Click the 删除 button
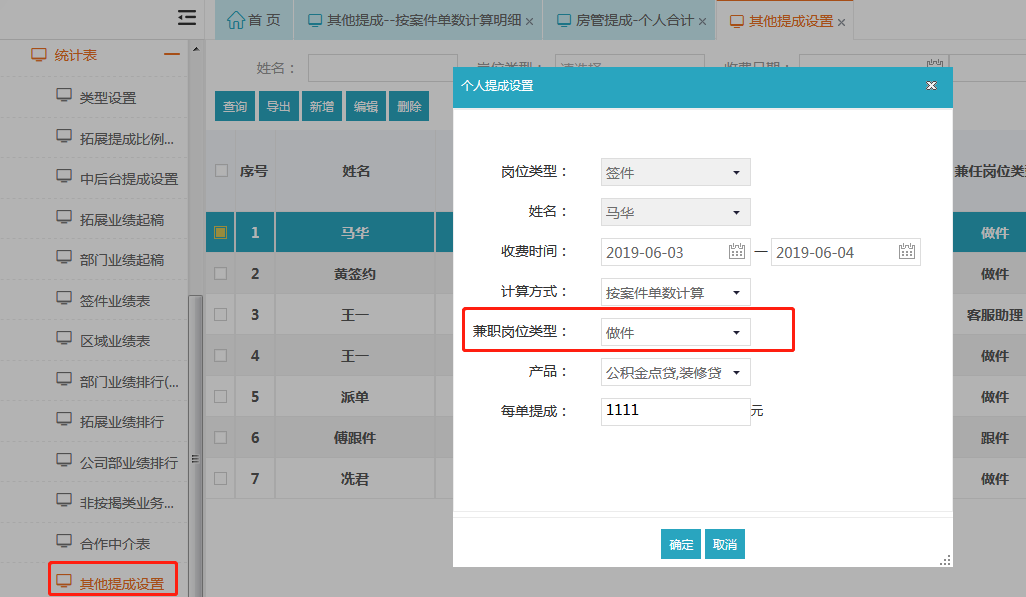 [x=409, y=106]
